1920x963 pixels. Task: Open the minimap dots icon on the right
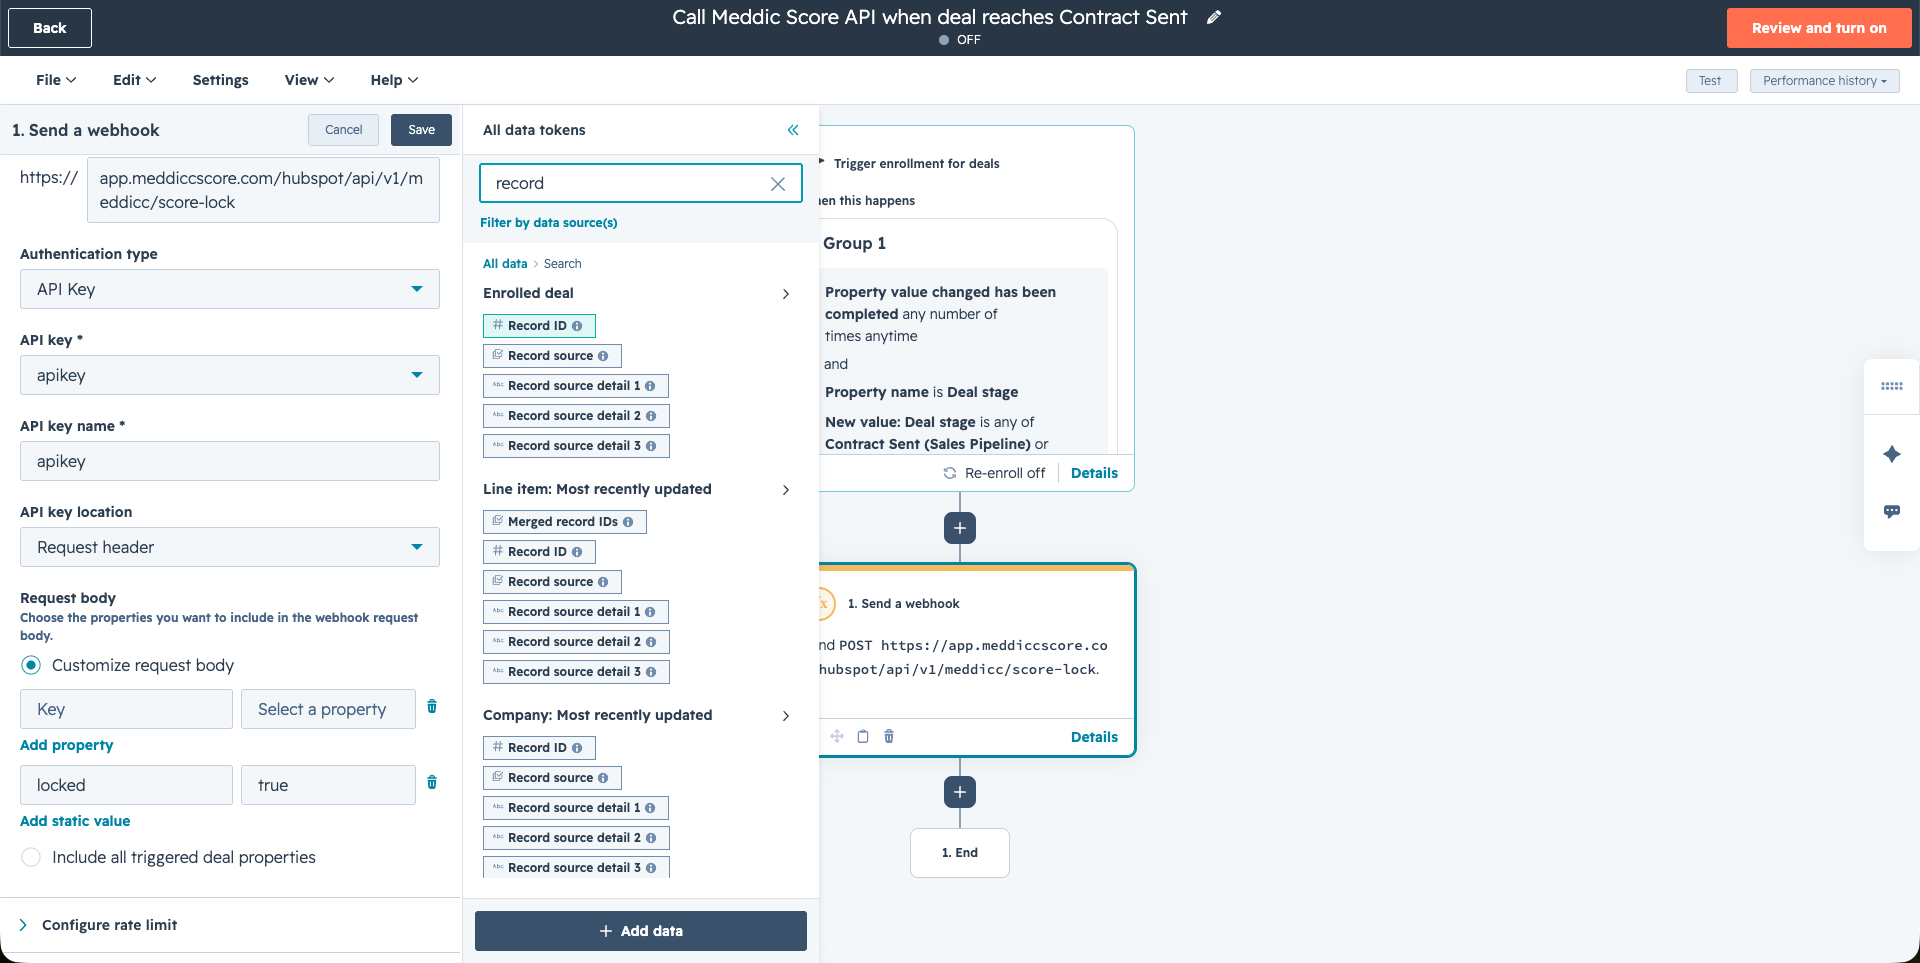[1891, 387]
